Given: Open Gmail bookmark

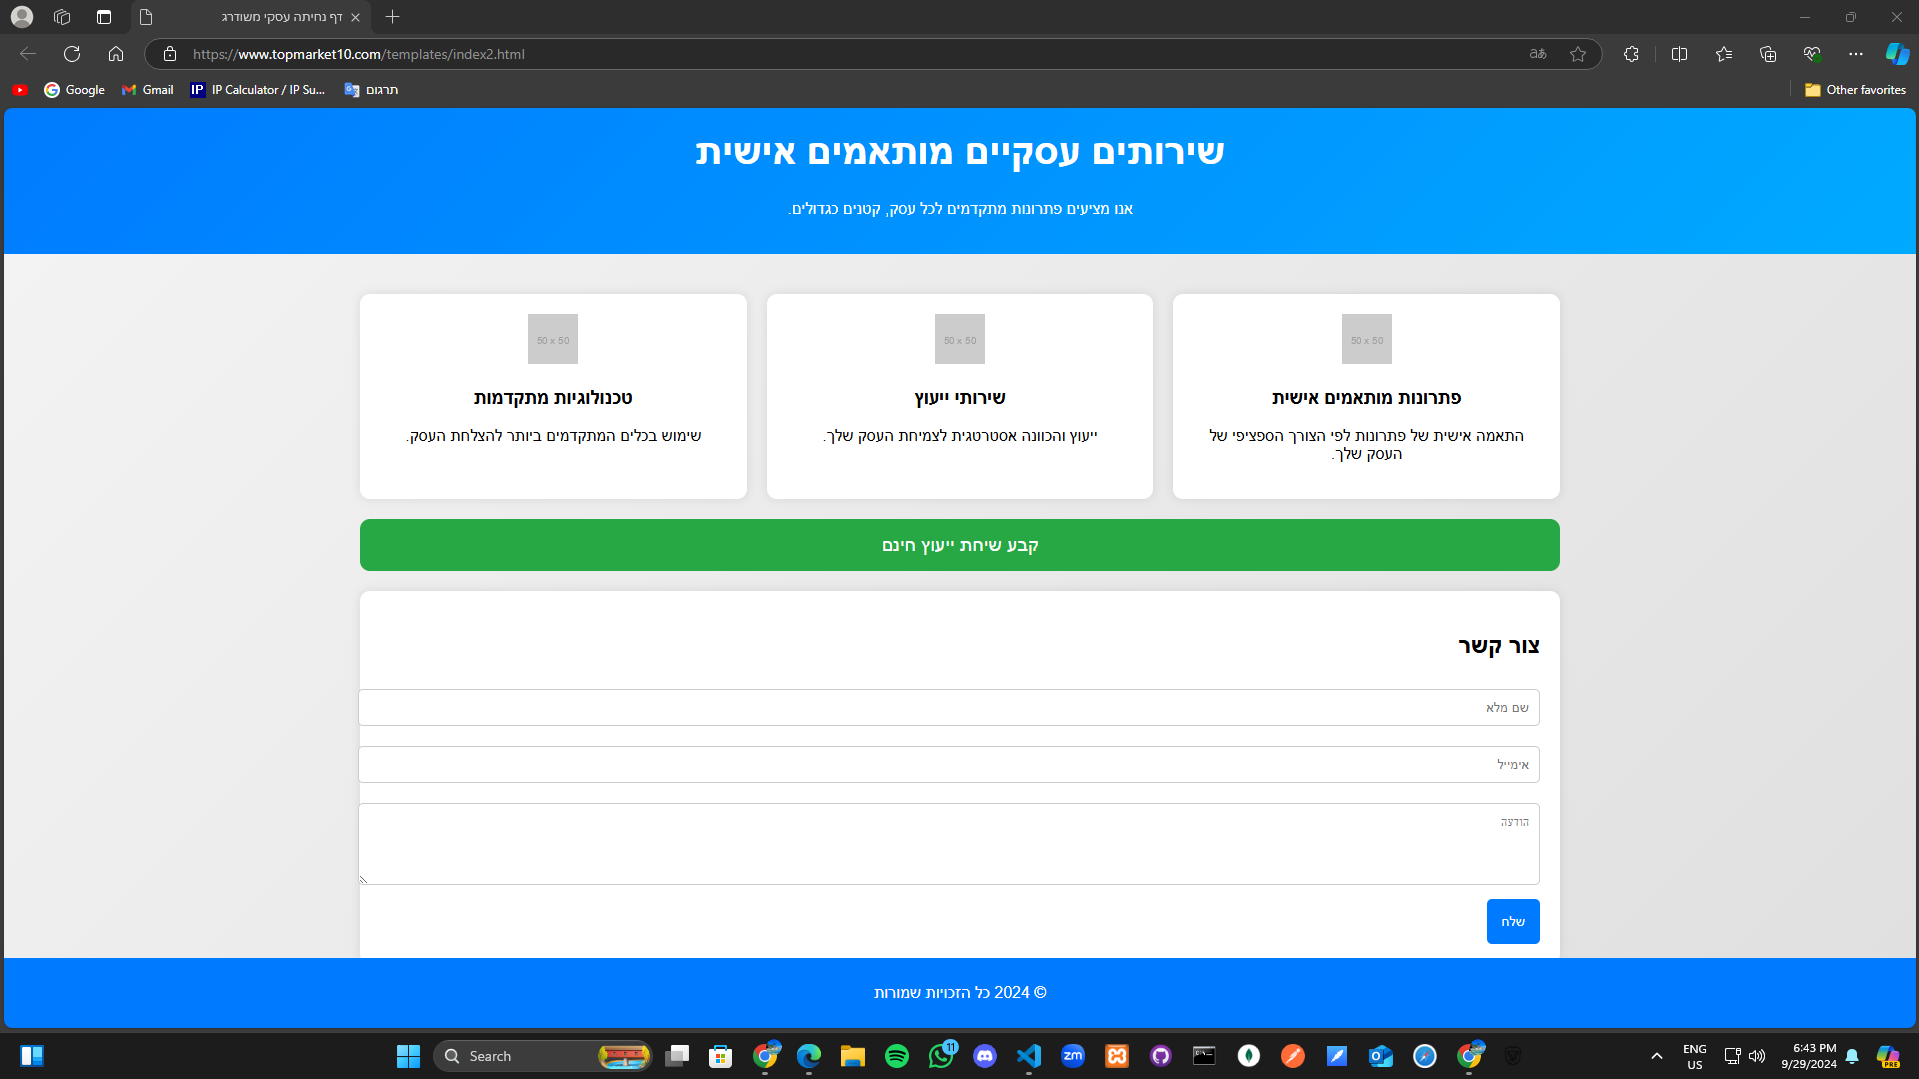Looking at the screenshot, I should coord(147,90).
